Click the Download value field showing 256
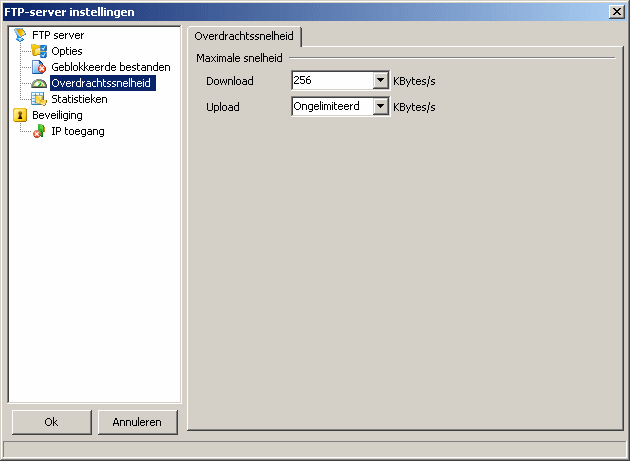The height and width of the screenshot is (461, 630). pos(332,80)
